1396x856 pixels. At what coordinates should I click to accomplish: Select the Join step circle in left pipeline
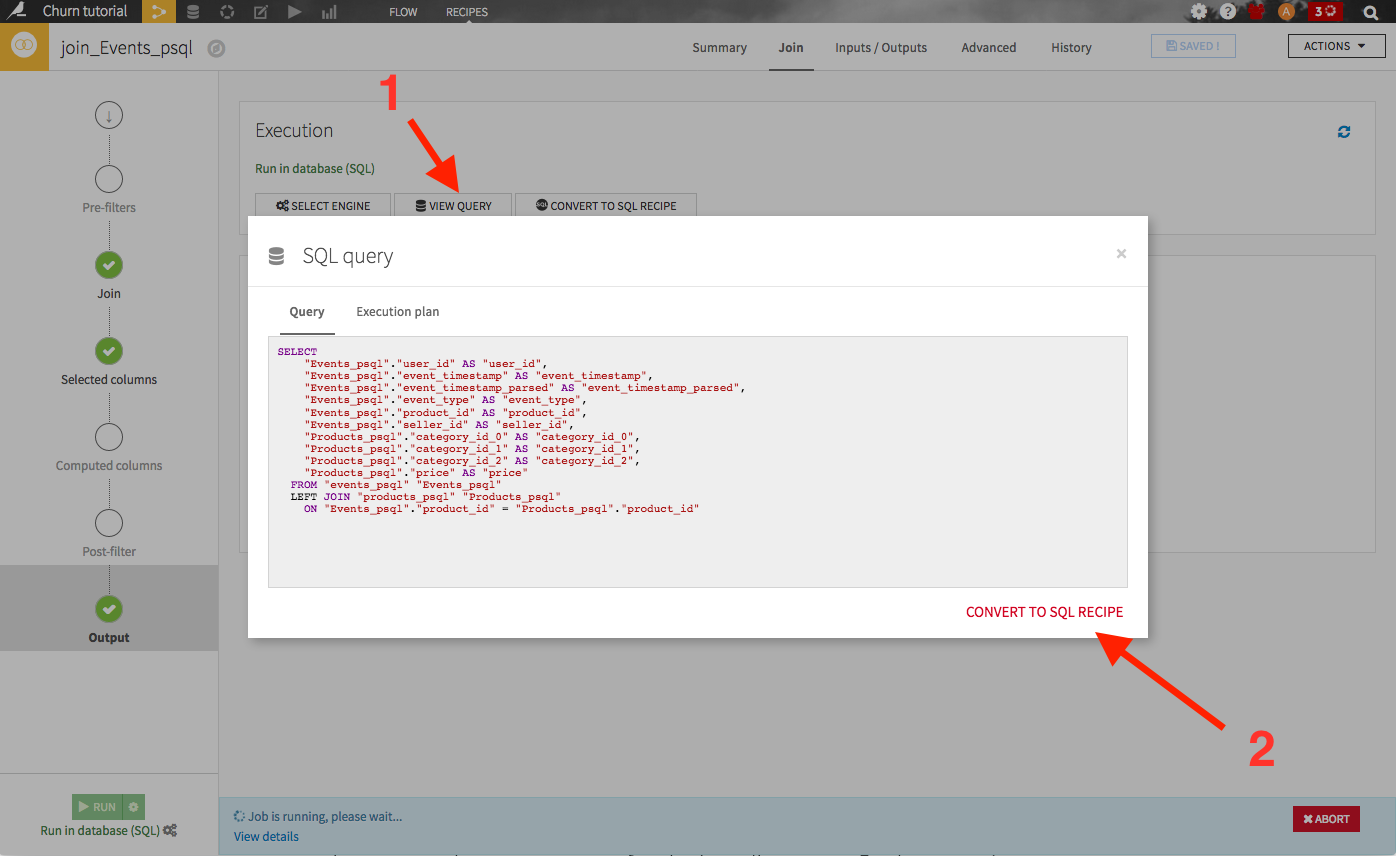click(x=108, y=265)
